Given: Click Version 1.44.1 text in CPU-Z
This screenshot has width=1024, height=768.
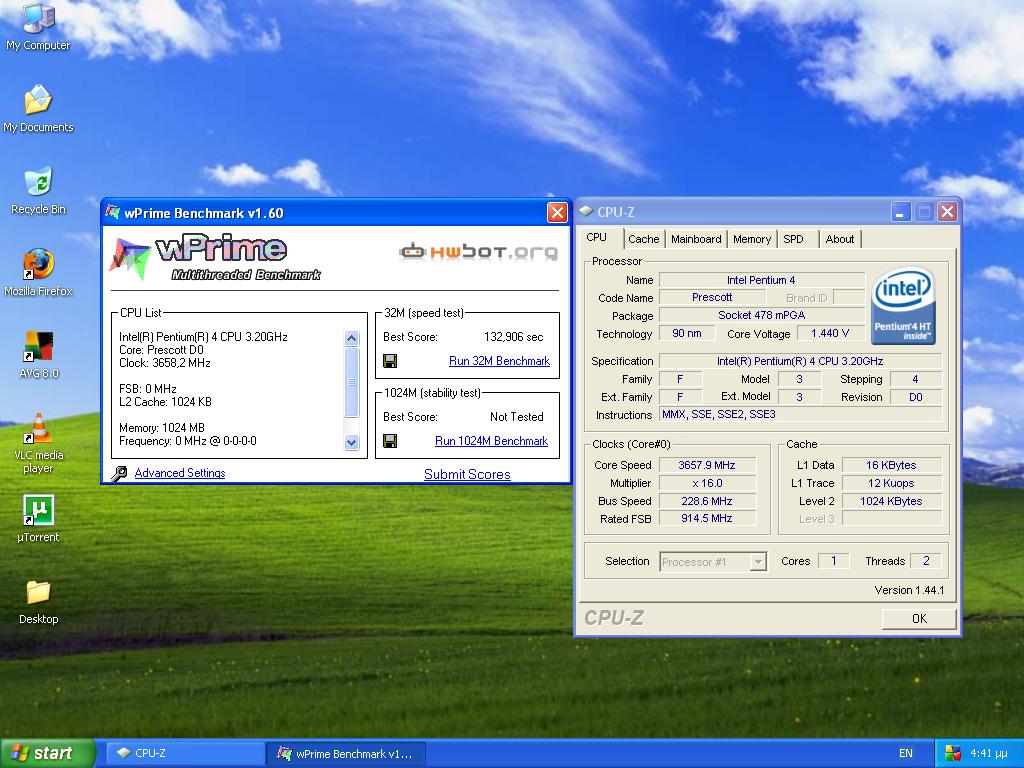Looking at the screenshot, I should click(909, 590).
